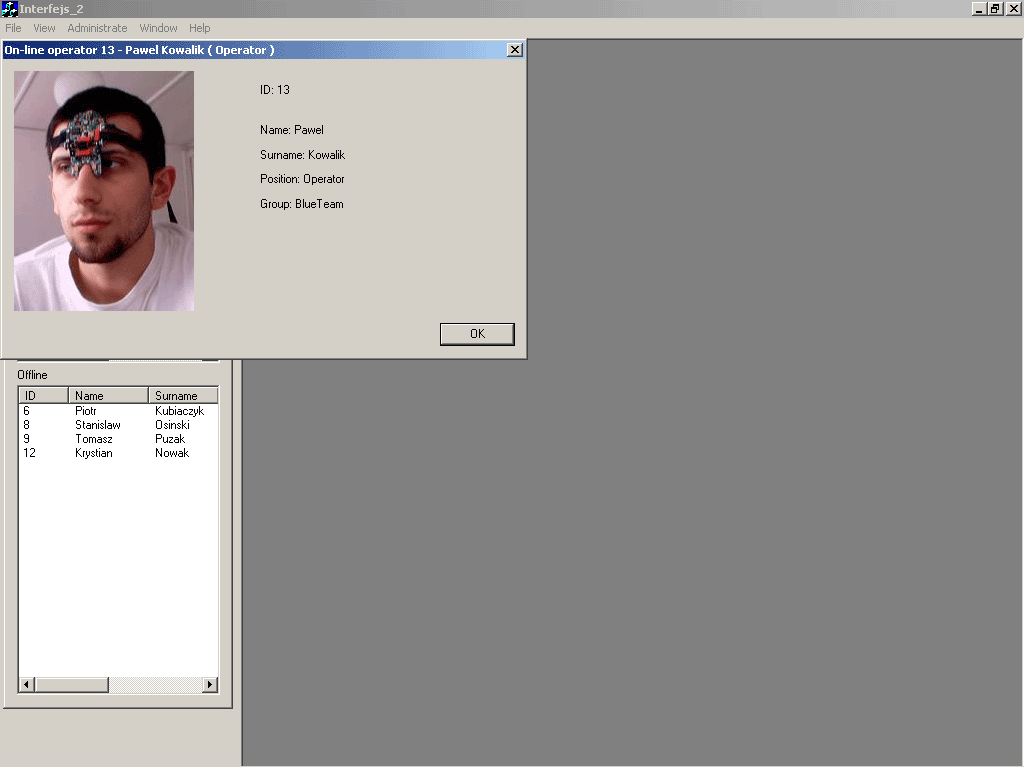Click surname Osinski in Offline list
This screenshot has height=768, width=1024.
tap(172, 425)
